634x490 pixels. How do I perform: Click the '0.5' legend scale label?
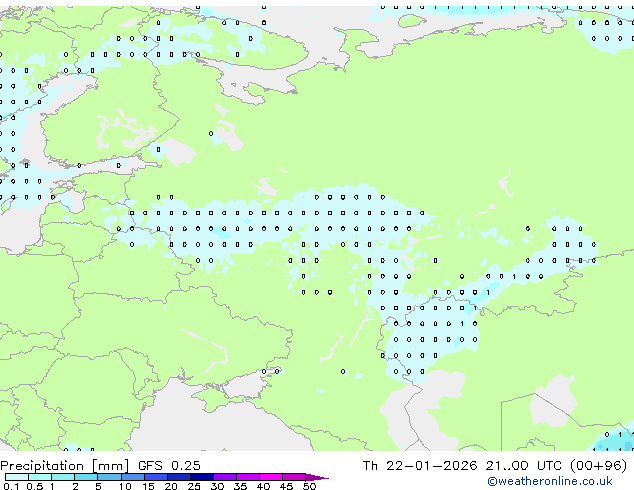pyautogui.click(x=34, y=486)
